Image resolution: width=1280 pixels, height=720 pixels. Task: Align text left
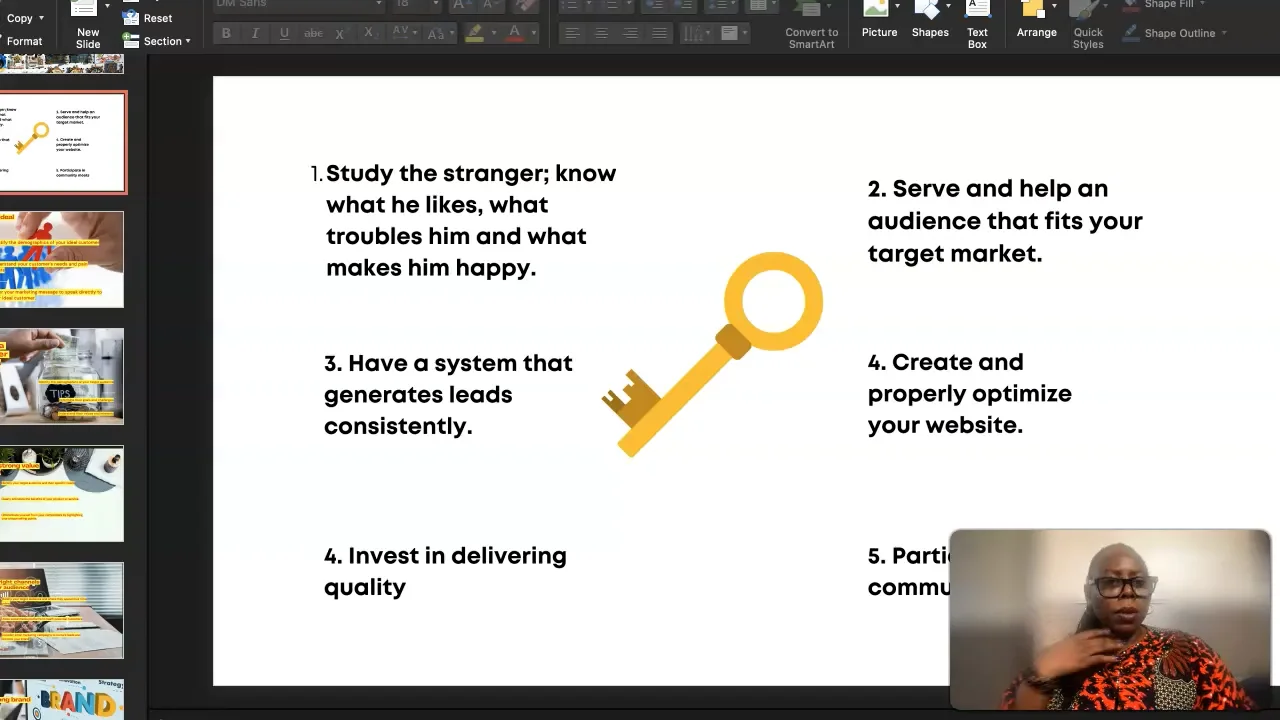(572, 33)
